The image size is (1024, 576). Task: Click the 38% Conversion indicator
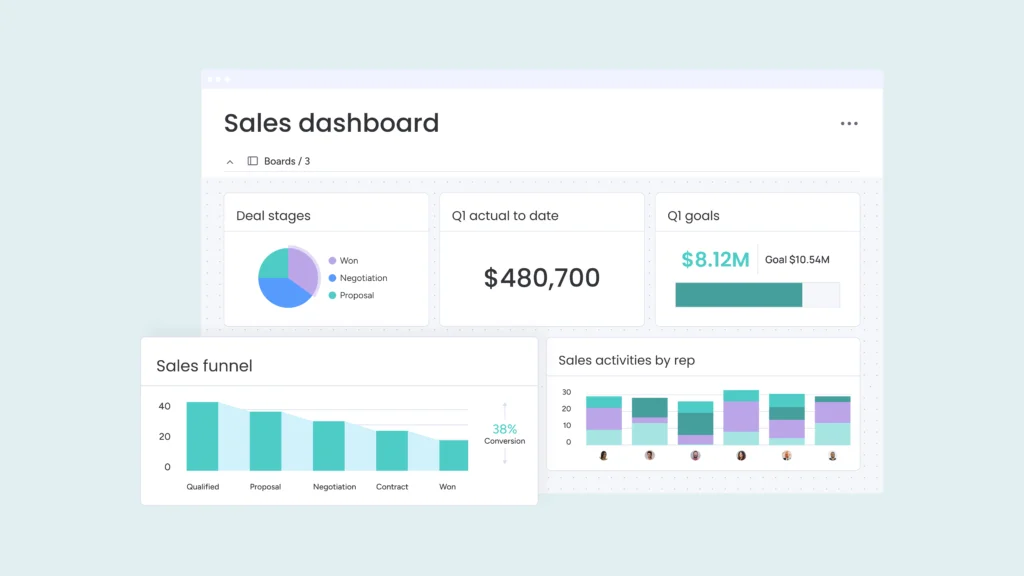[504, 434]
